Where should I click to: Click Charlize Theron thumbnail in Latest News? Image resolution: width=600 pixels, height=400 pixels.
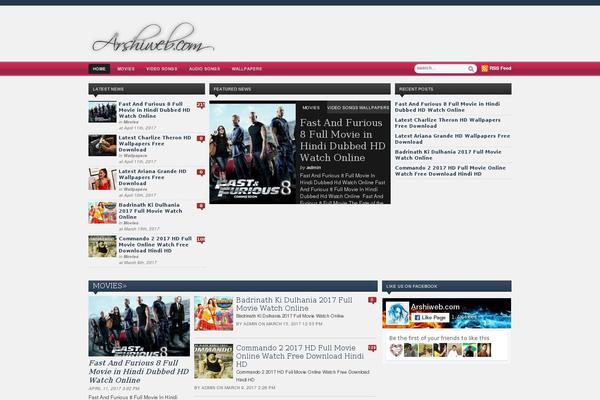[x=102, y=145]
